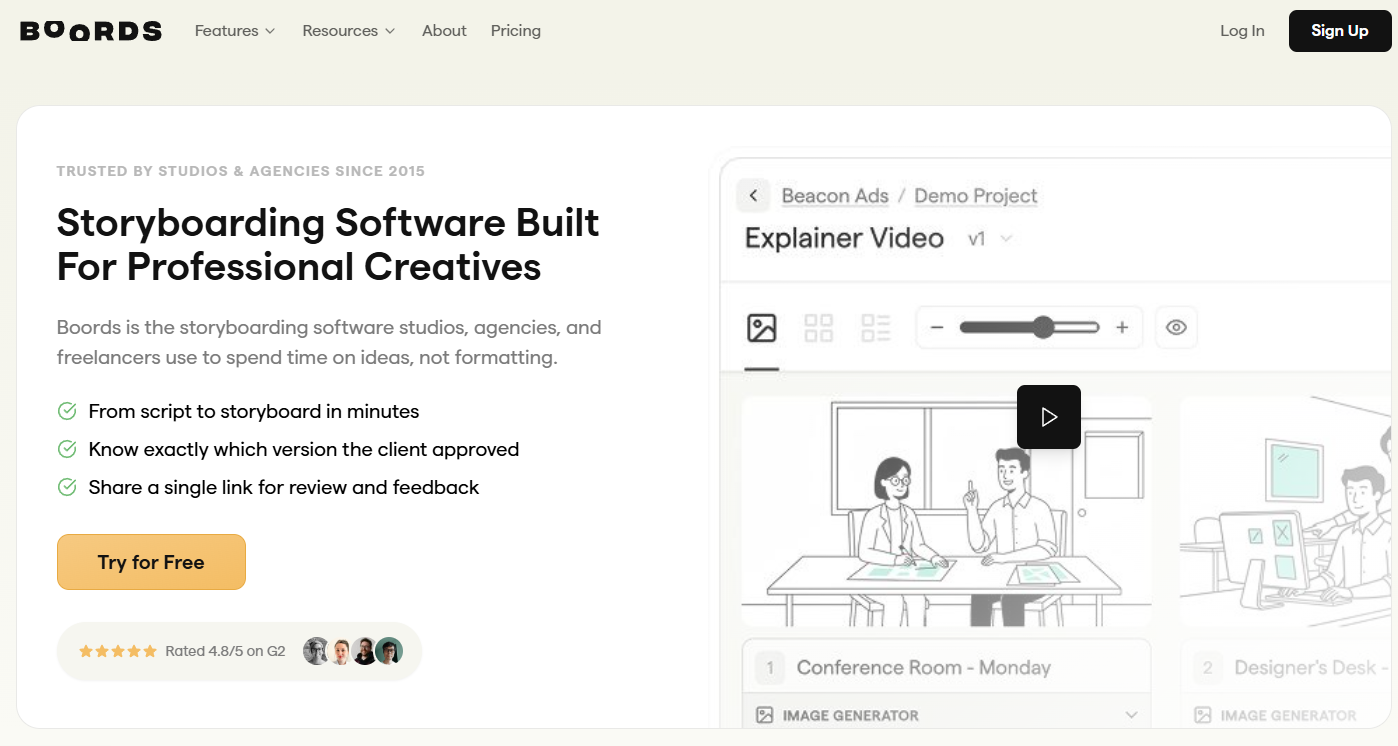Open the Resources dropdown menu
This screenshot has width=1398, height=746.
tap(349, 31)
